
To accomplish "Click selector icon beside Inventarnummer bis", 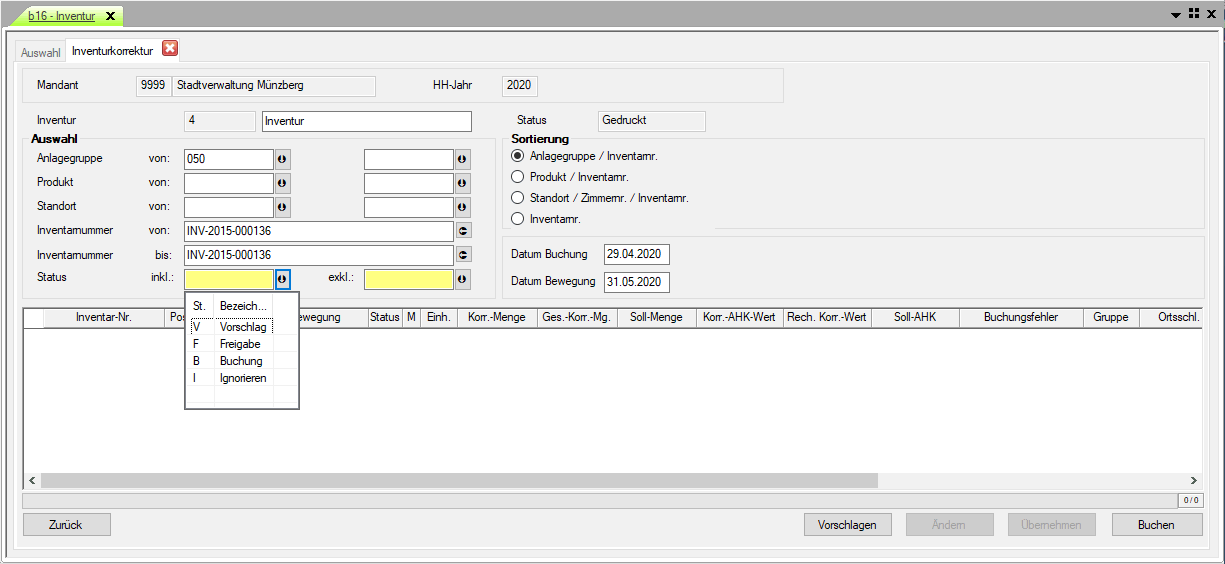I will click(x=463, y=255).
